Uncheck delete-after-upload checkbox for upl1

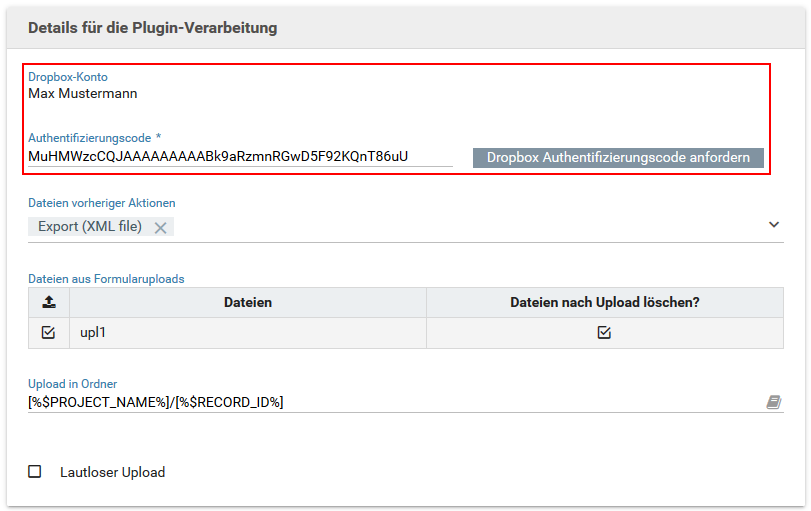pos(604,333)
